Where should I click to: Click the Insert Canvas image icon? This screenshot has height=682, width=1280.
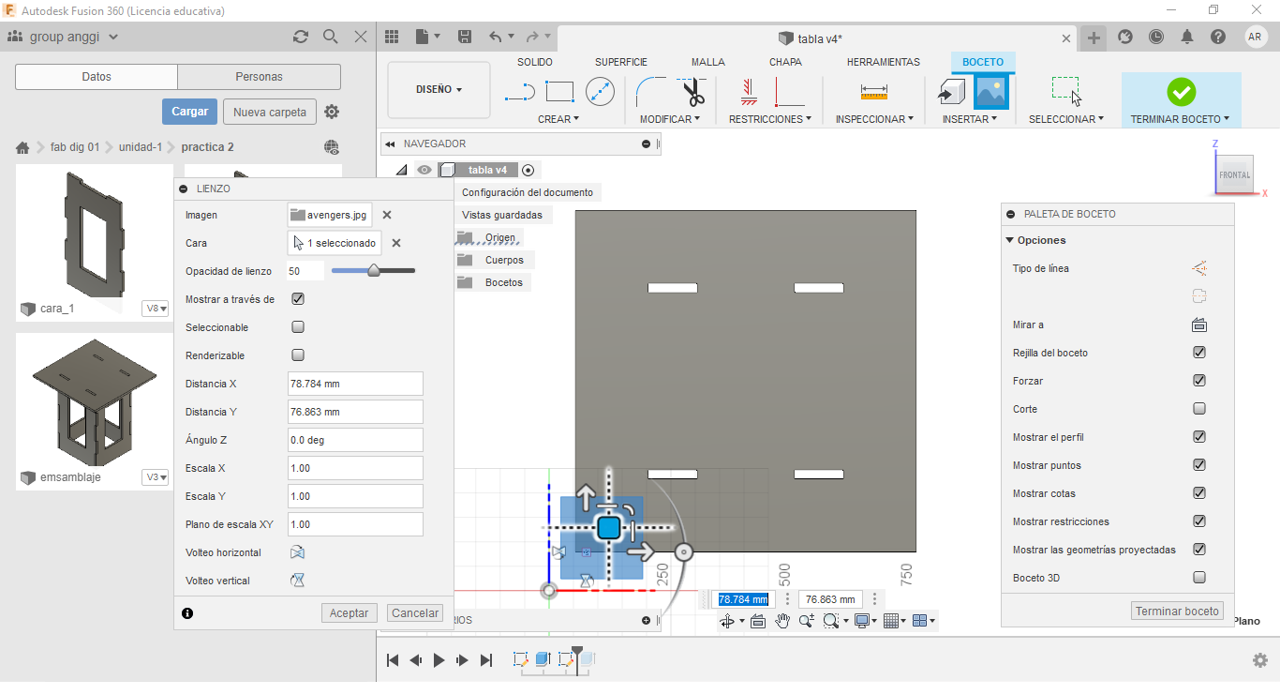[991, 92]
